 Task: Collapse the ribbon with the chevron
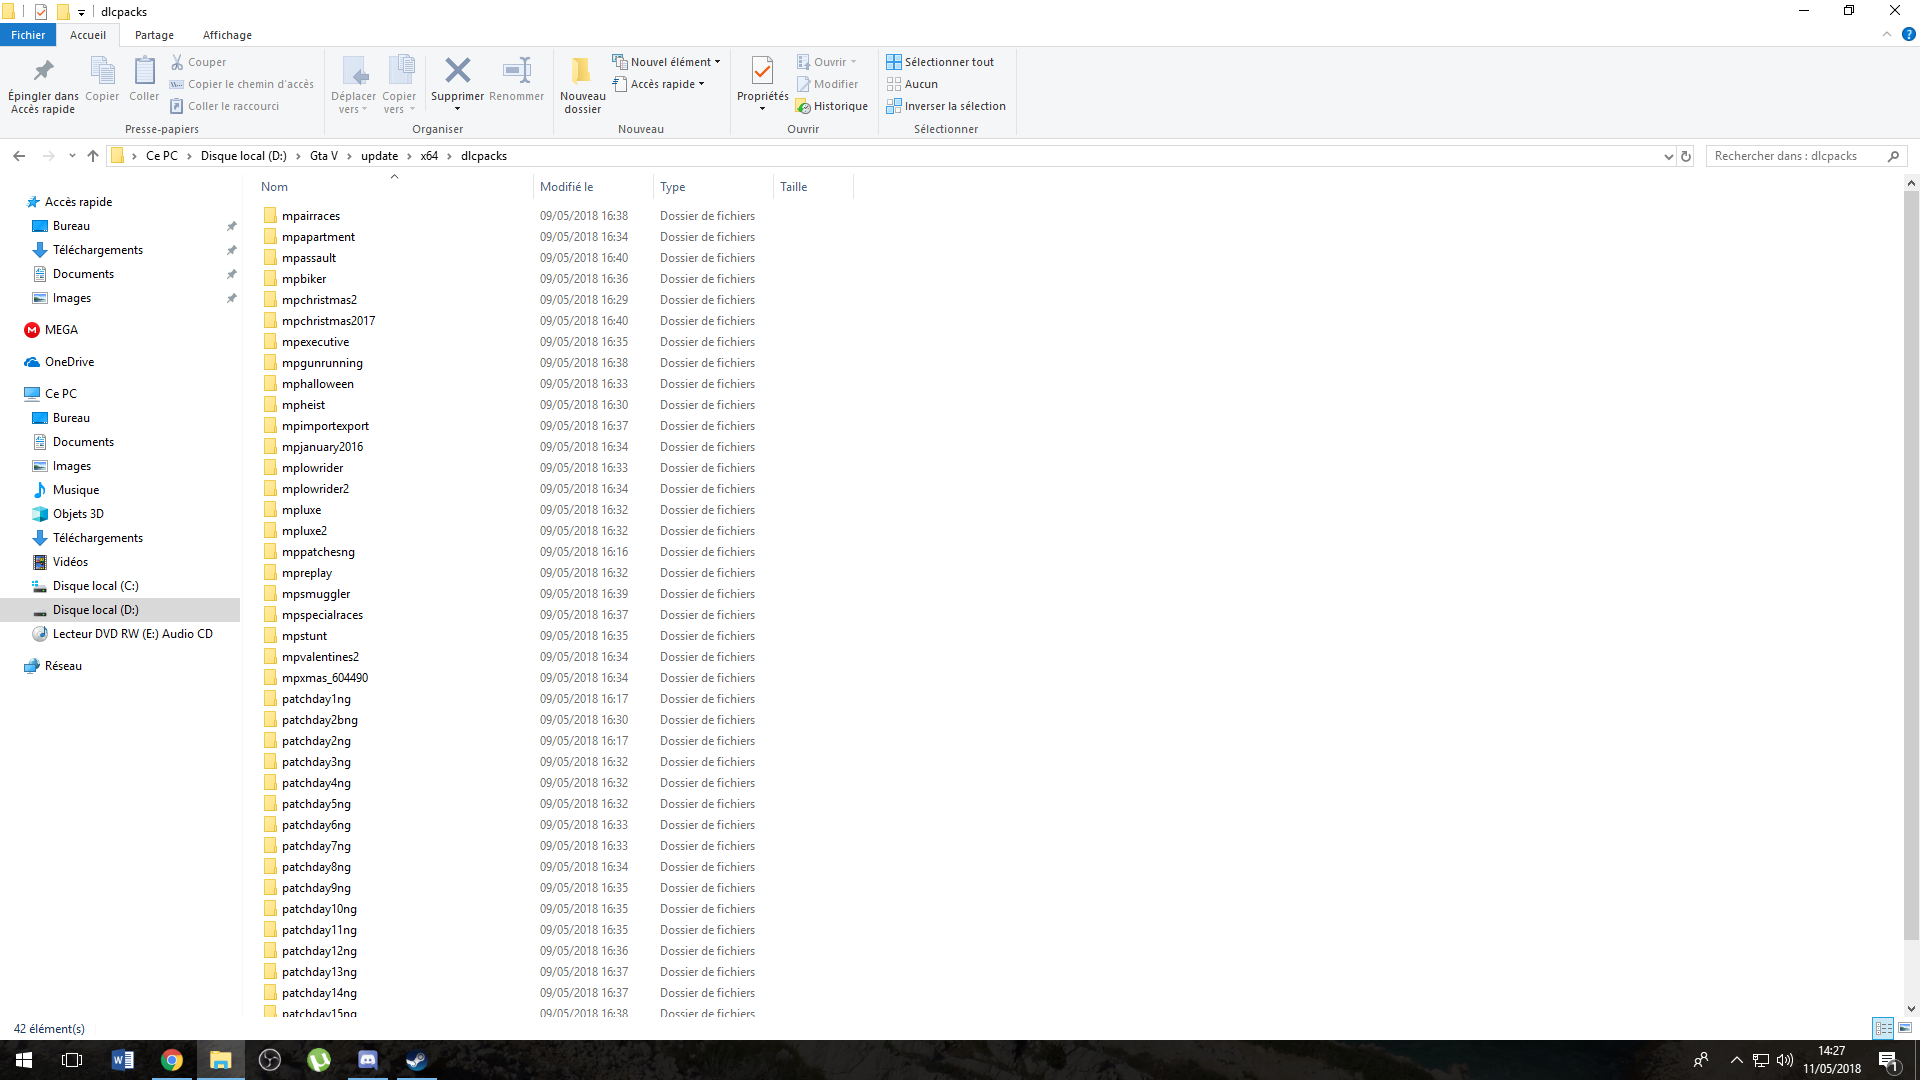[1887, 35]
